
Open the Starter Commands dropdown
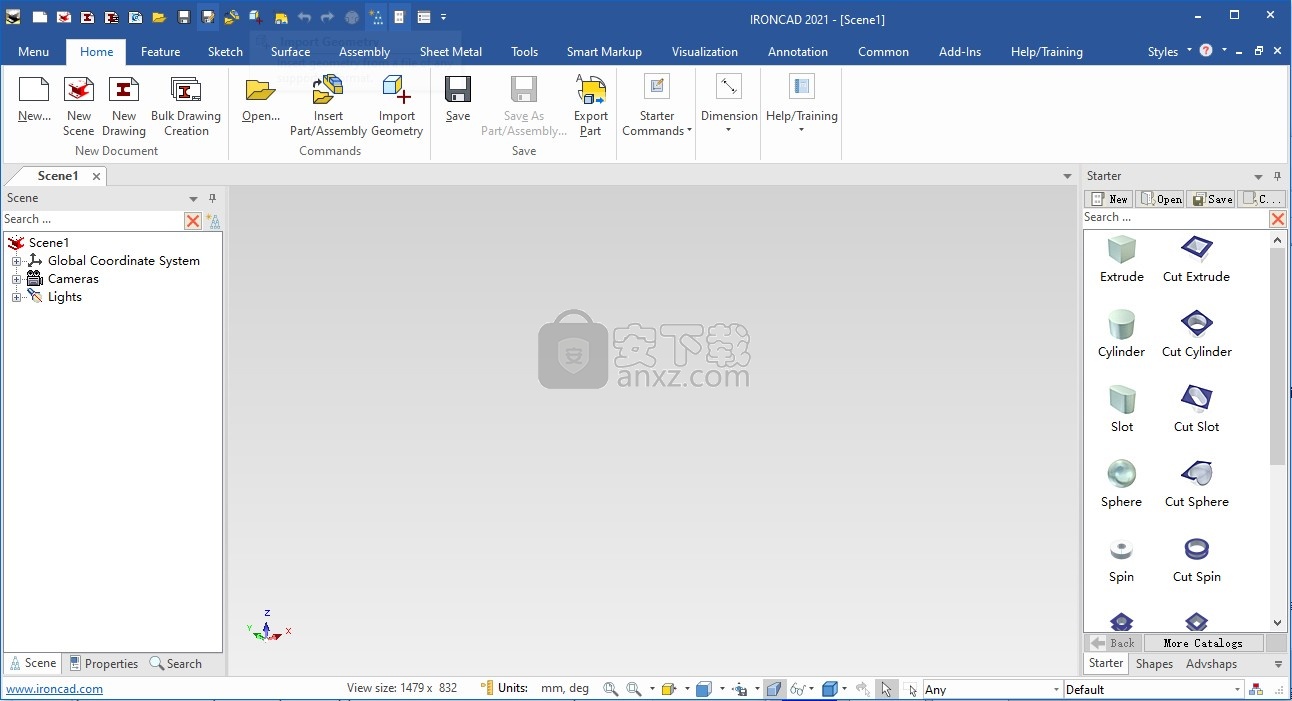(657, 104)
